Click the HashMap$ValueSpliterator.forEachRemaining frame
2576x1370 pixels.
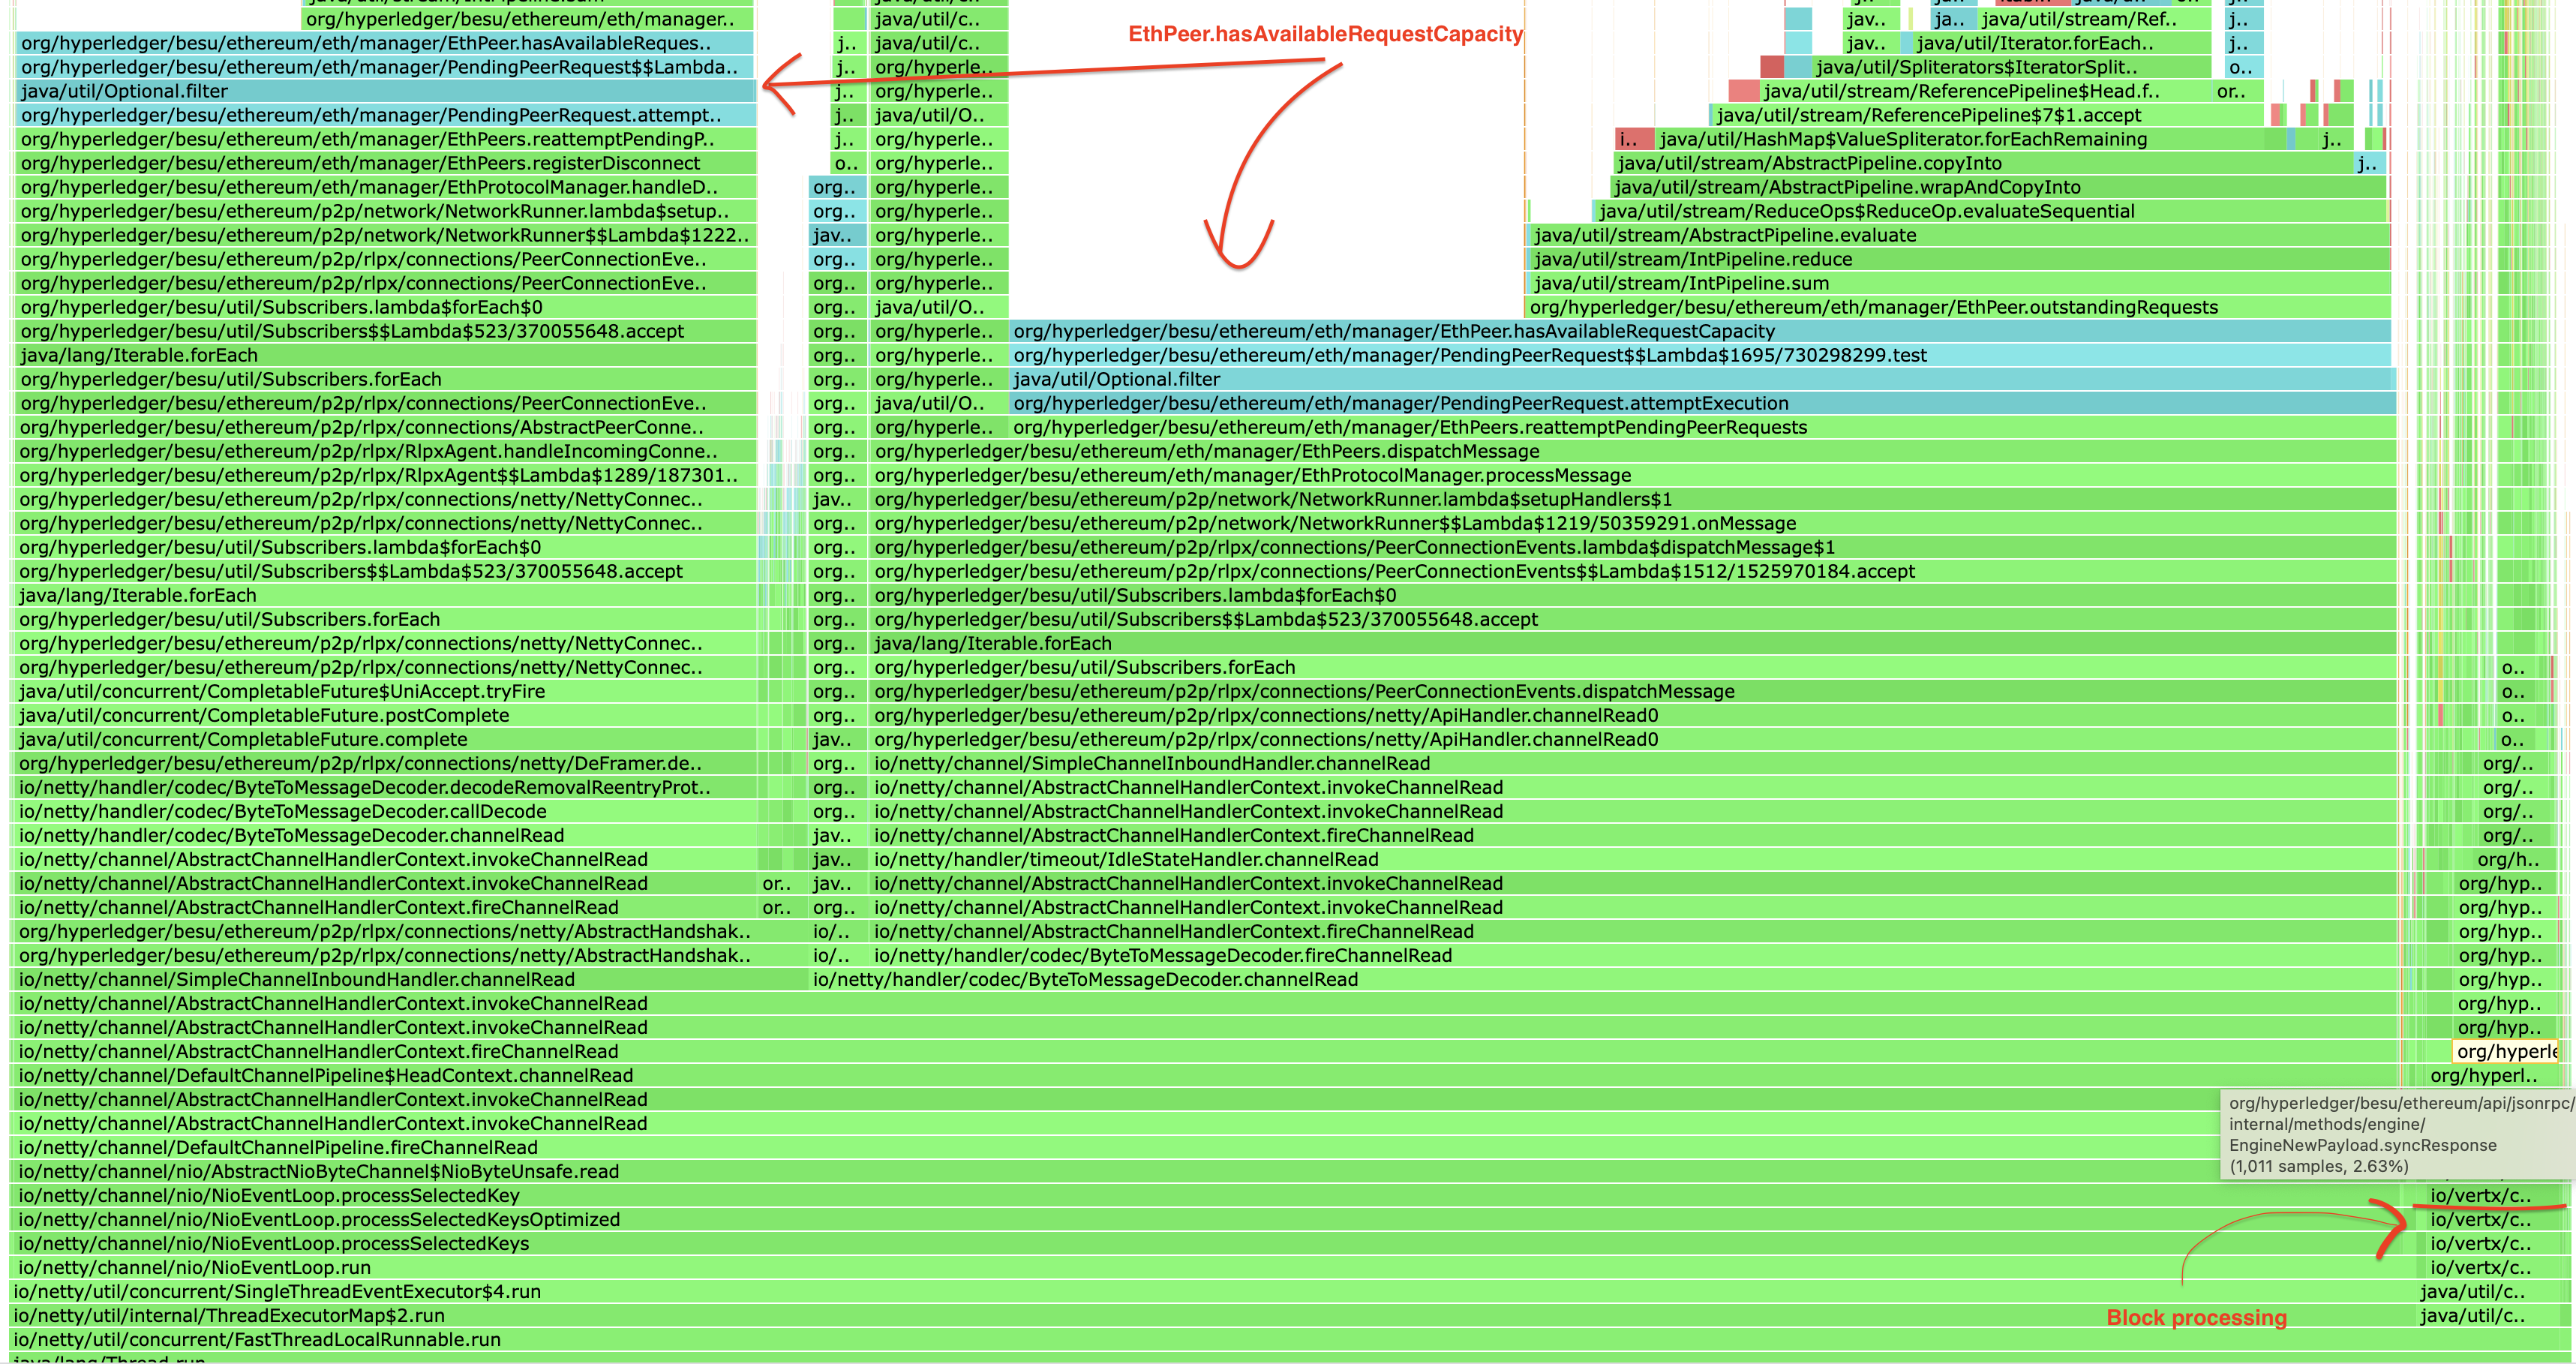1900,139
